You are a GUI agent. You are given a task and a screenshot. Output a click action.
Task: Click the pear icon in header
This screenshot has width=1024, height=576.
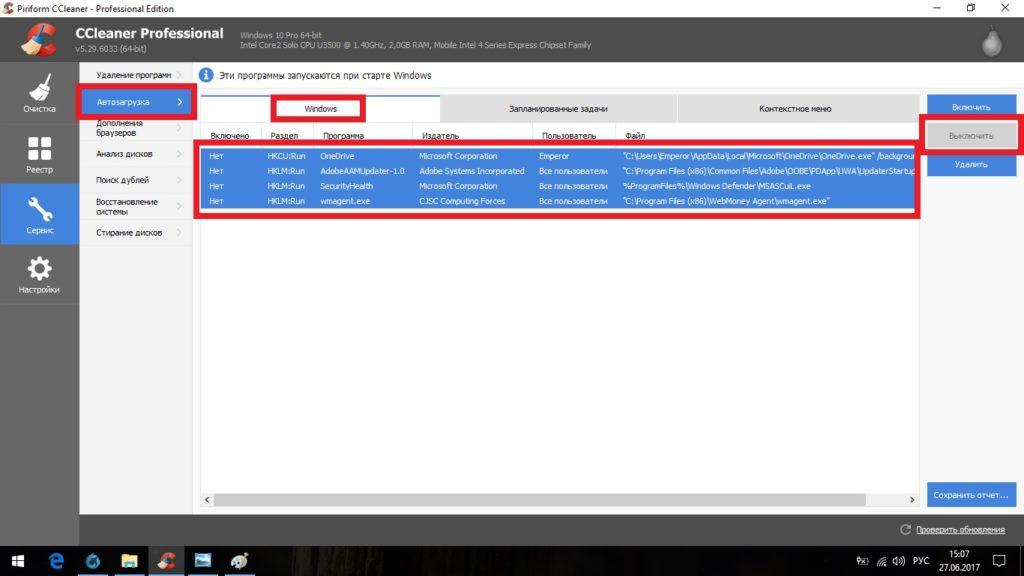(991, 42)
